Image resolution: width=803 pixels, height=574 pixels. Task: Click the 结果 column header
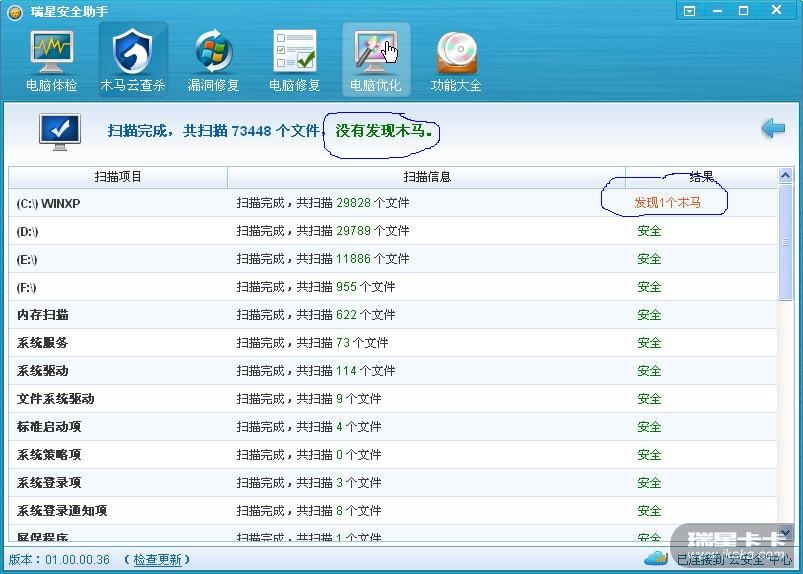701,177
